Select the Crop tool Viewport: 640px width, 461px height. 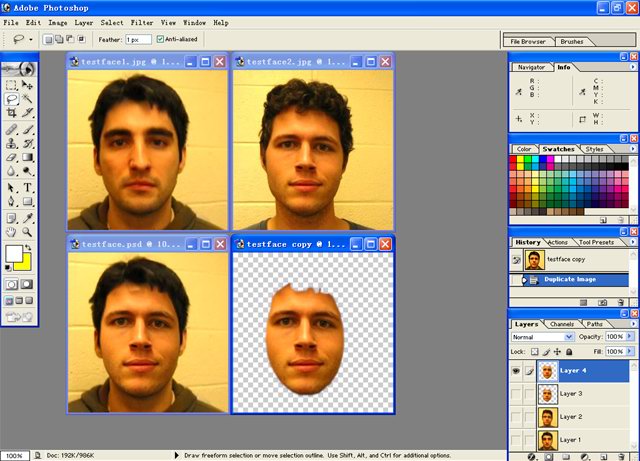coord(12,113)
